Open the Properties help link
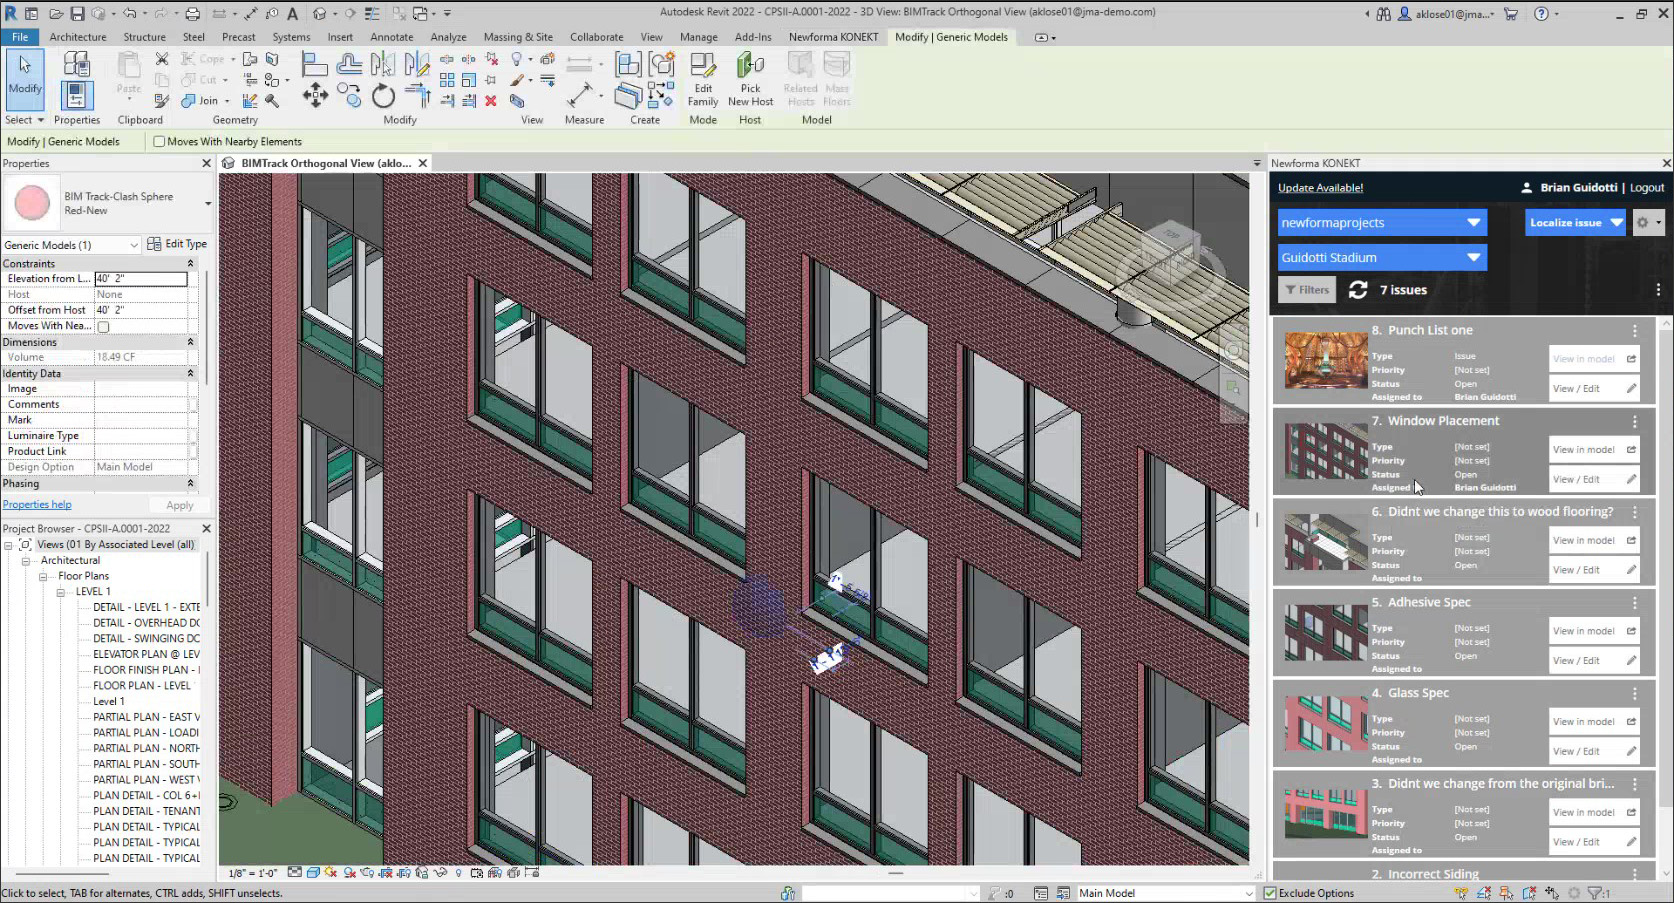 [37, 505]
